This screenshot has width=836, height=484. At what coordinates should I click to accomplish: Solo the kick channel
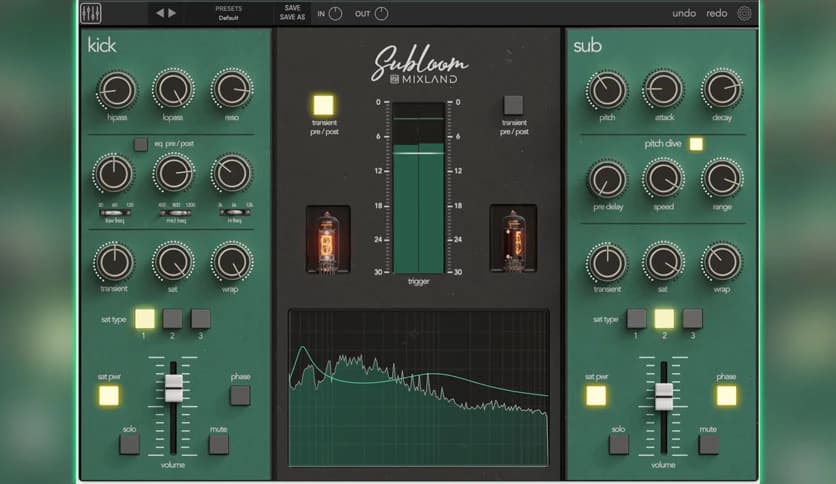tap(129, 444)
